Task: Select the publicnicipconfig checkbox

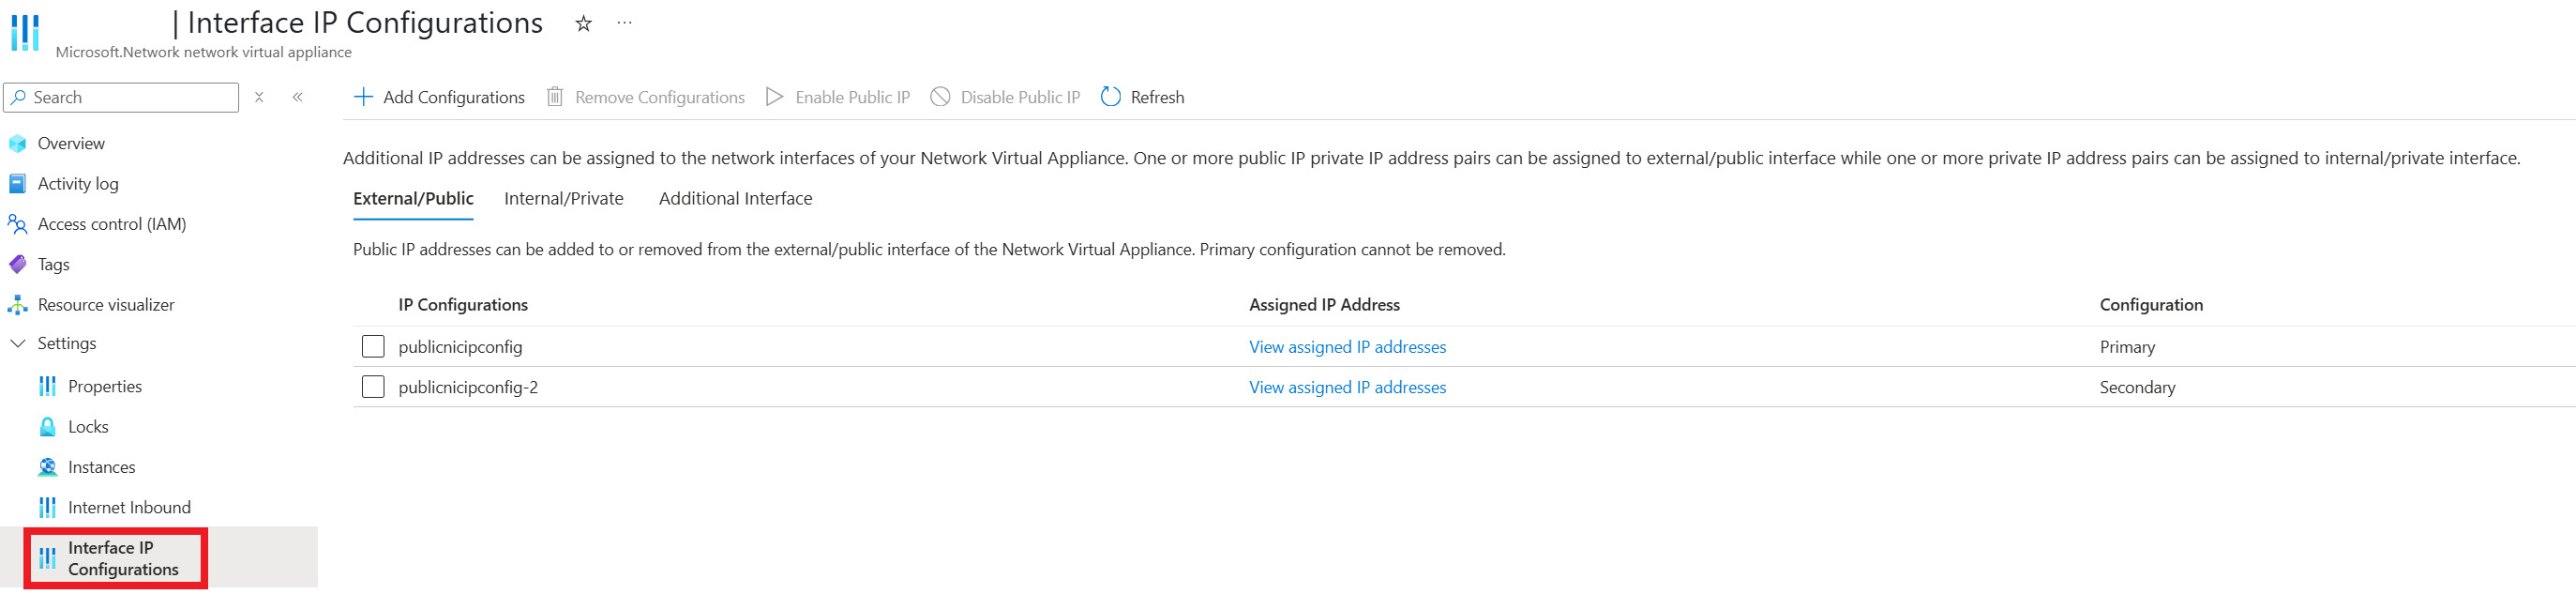Action: point(373,346)
